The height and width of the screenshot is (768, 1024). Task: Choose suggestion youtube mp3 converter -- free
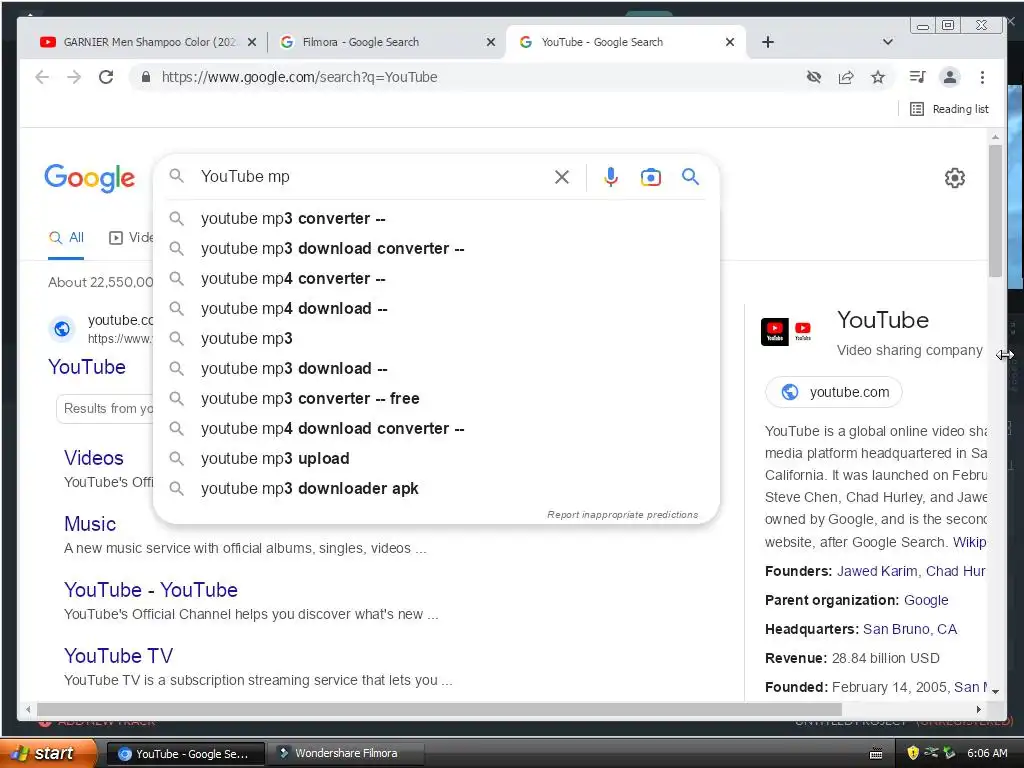pyautogui.click(x=436, y=398)
